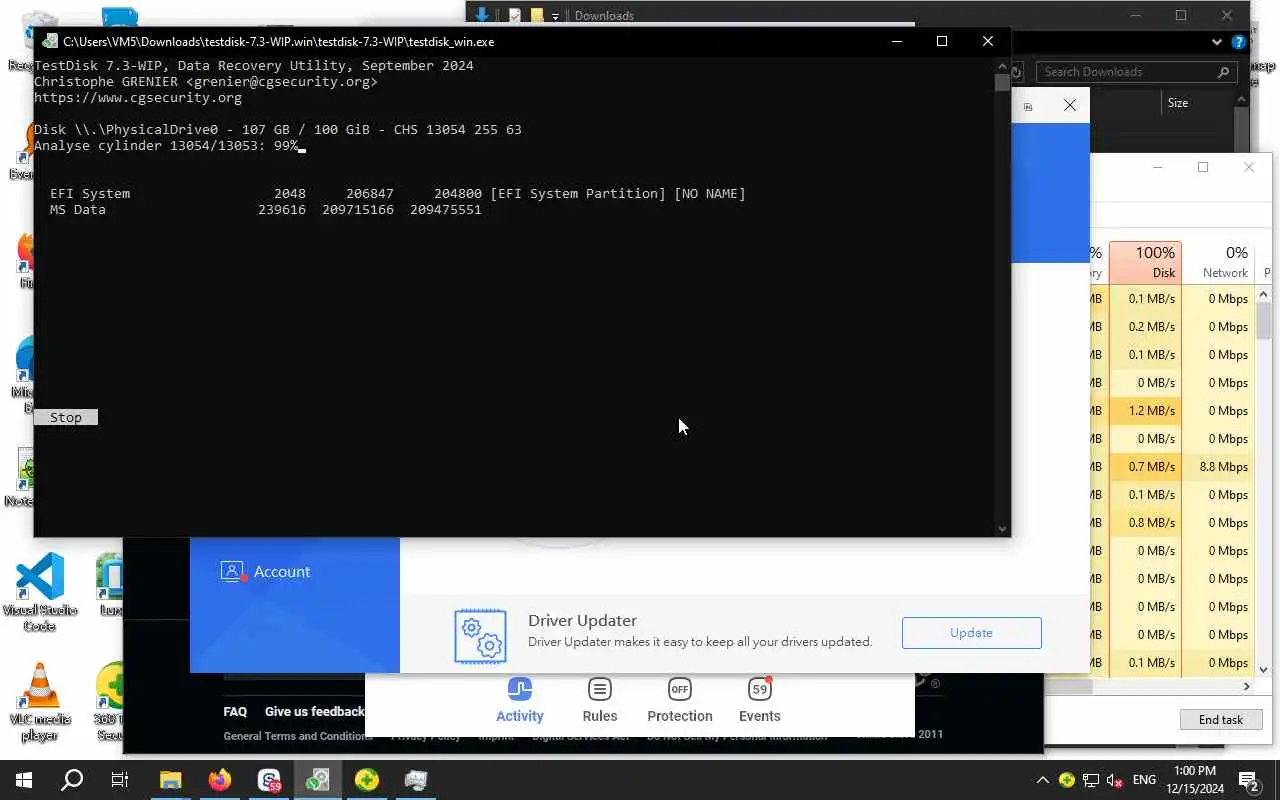Open Firefox from taskbar
The width and height of the screenshot is (1280, 800).
click(220, 780)
